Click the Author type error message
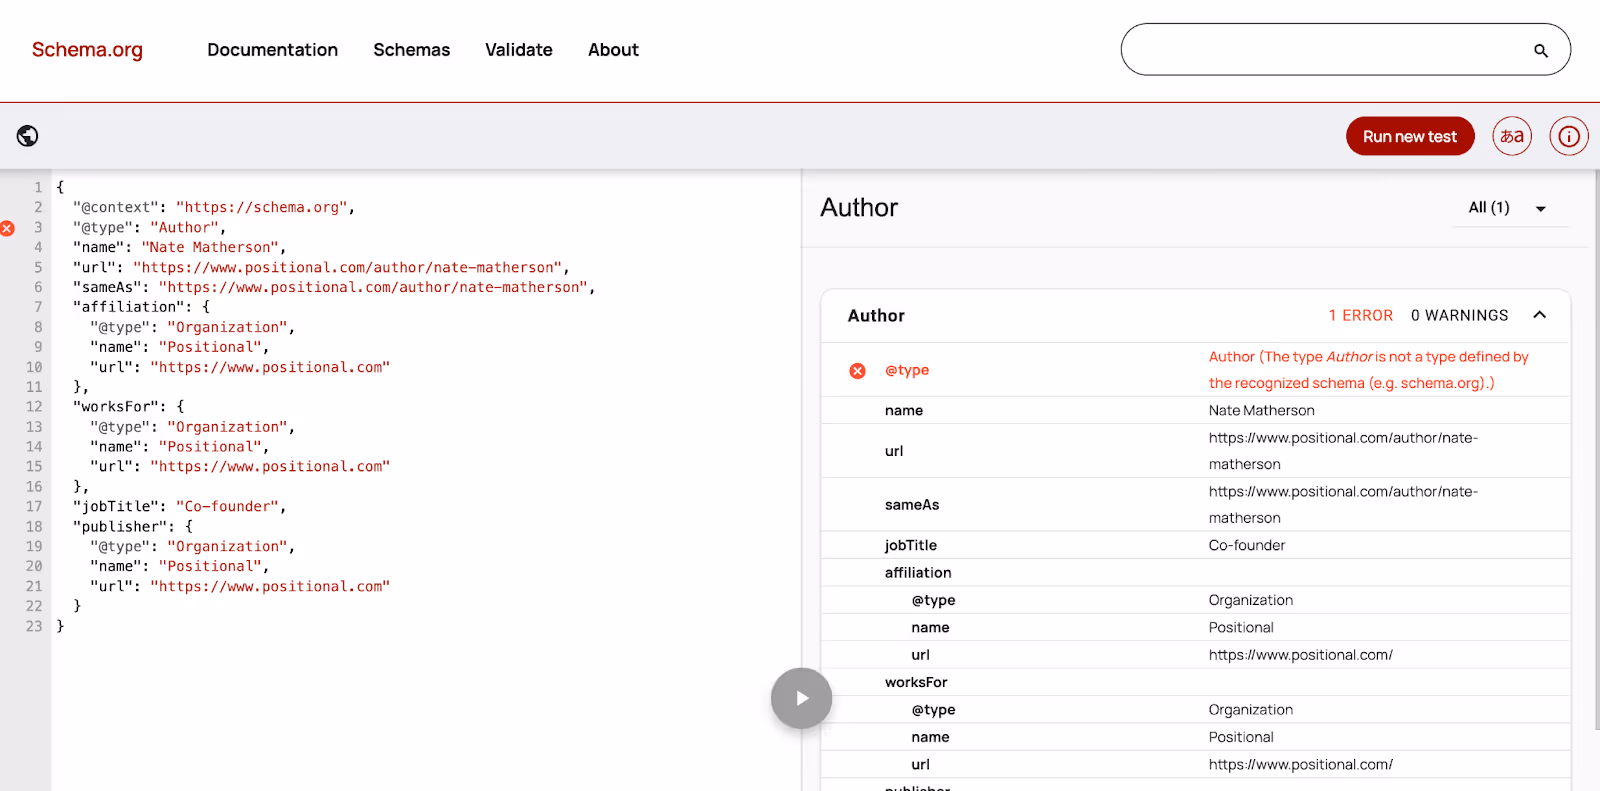Image resolution: width=1600 pixels, height=791 pixels. (x=1368, y=370)
